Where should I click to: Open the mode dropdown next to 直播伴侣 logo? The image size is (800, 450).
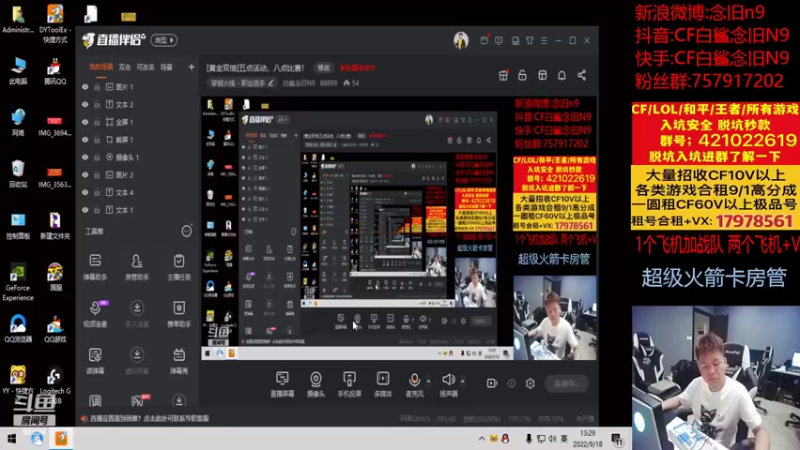point(164,40)
